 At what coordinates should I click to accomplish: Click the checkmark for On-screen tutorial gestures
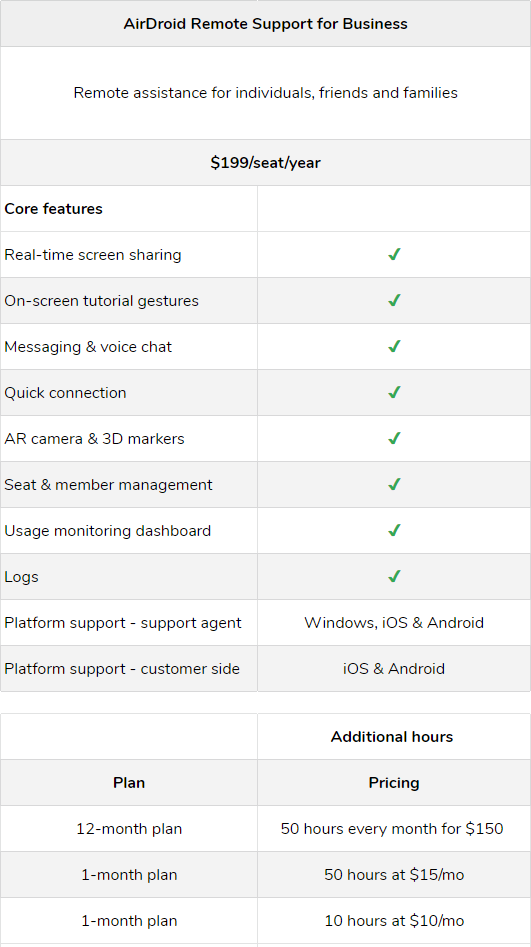pos(394,301)
